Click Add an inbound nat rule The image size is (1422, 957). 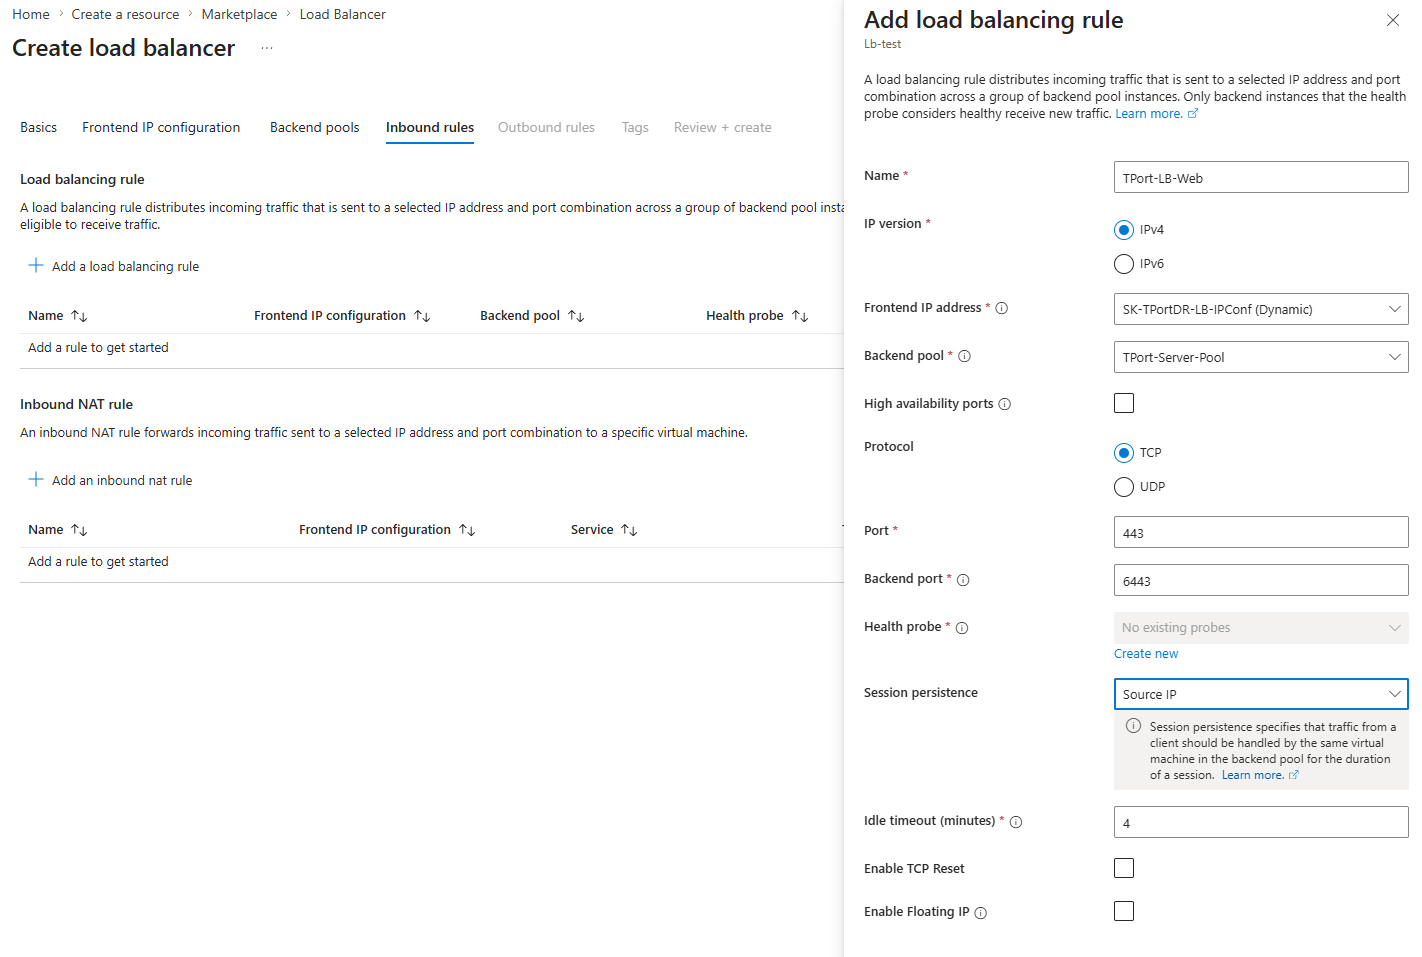click(x=122, y=480)
